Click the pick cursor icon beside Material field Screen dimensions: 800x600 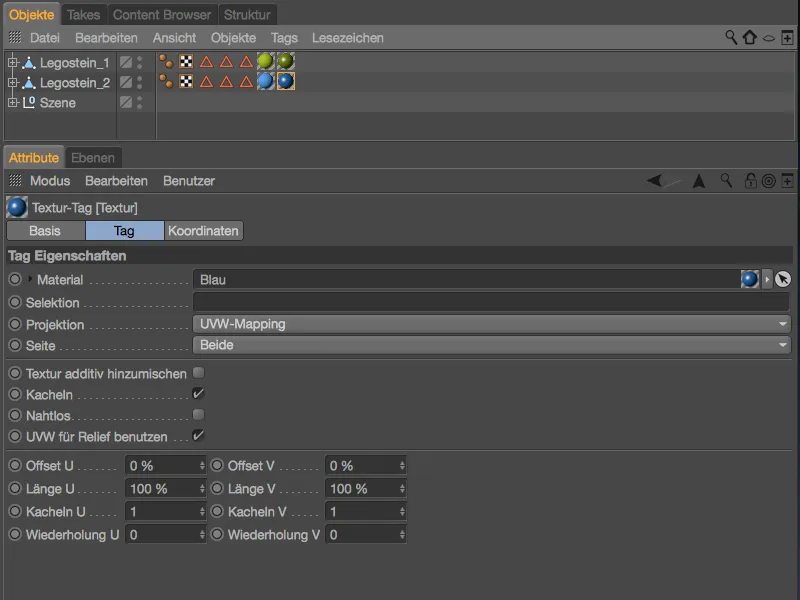pyautogui.click(x=783, y=279)
